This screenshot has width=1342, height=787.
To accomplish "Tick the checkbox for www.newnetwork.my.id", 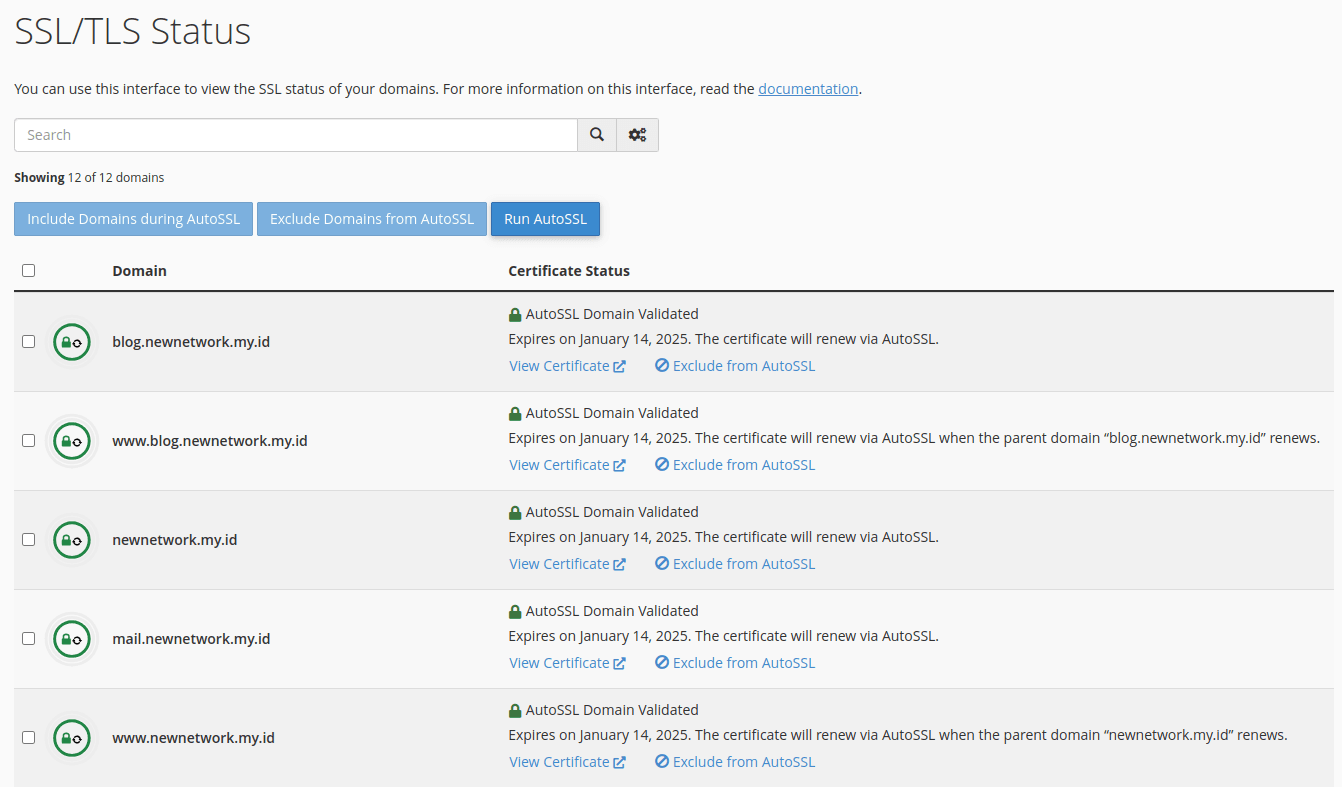I will click(28, 738).
